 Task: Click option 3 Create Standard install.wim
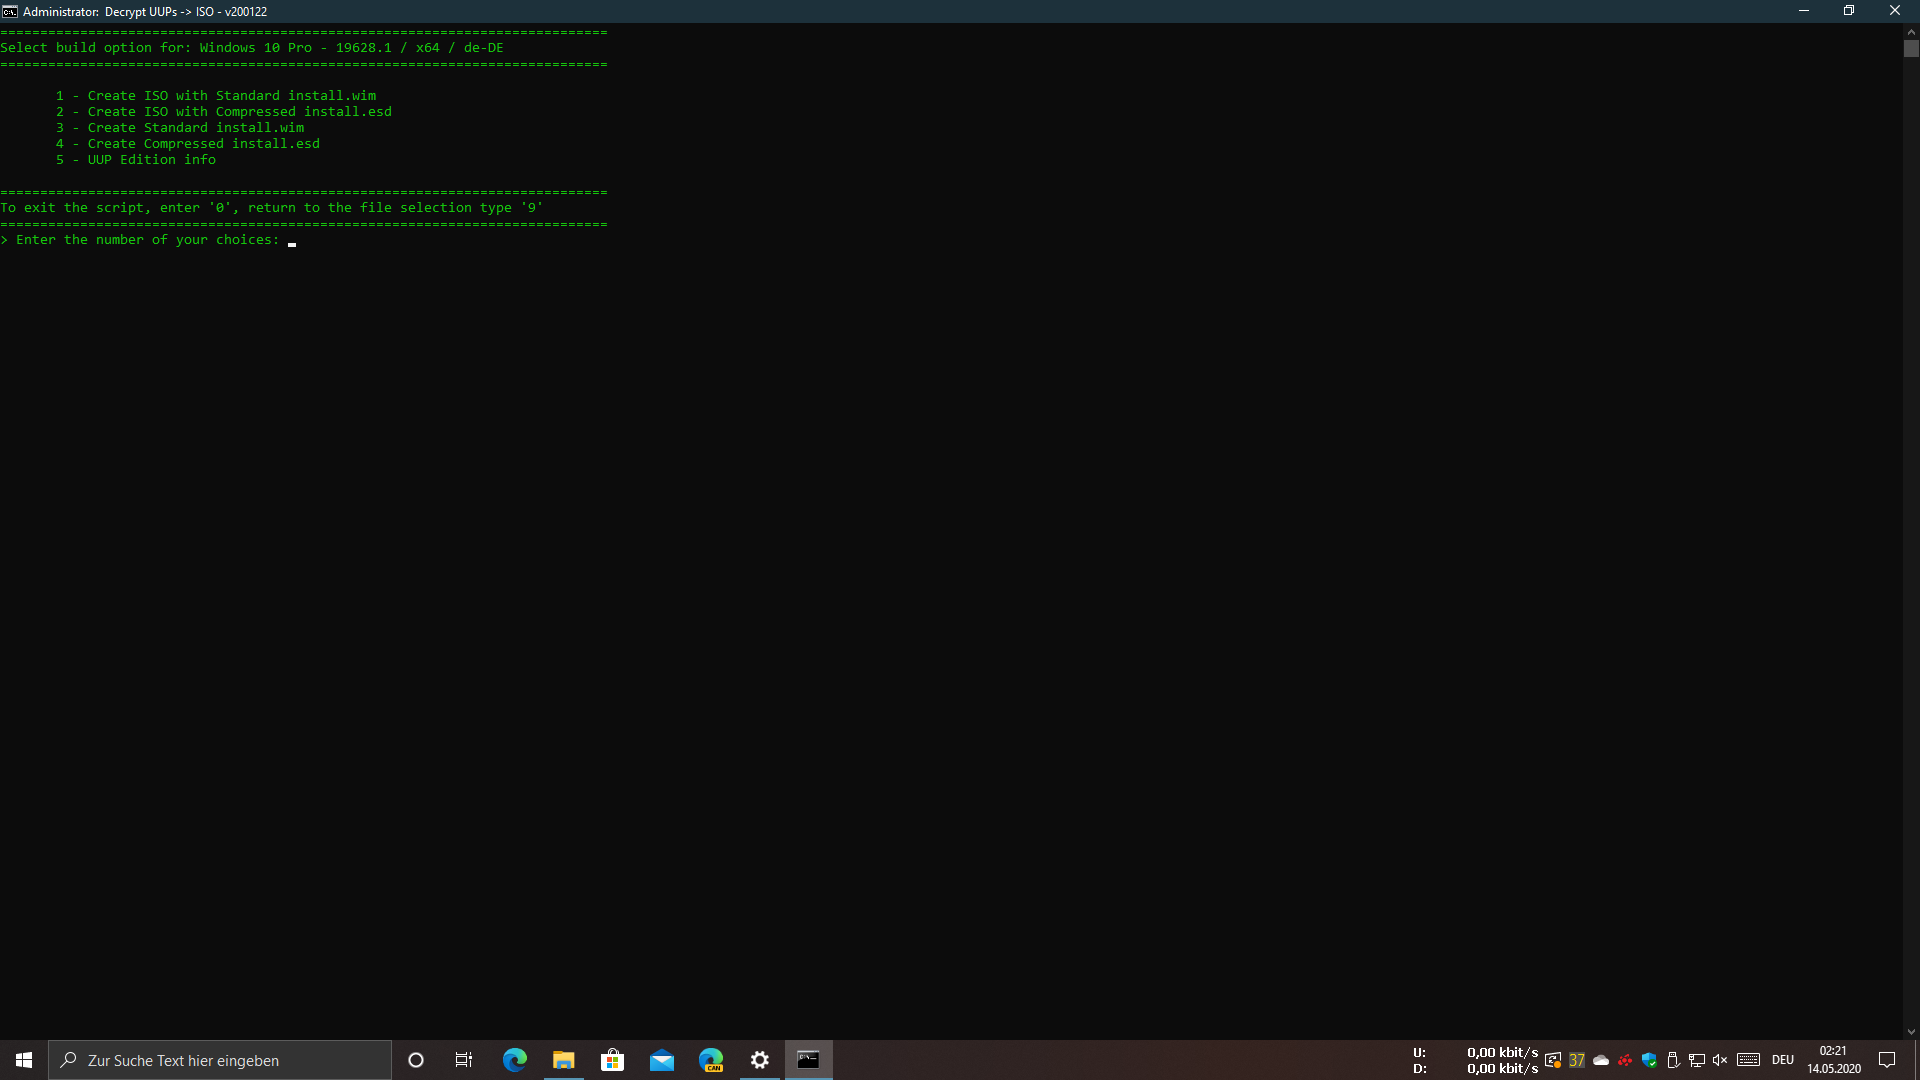180,128
